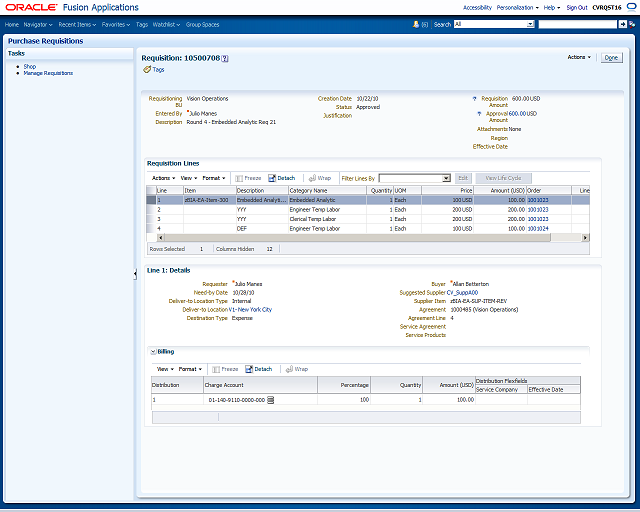This screenshot has width=640, height=512.
Task: Click help icon beside Requisition Amount
Action: [474, 99]
